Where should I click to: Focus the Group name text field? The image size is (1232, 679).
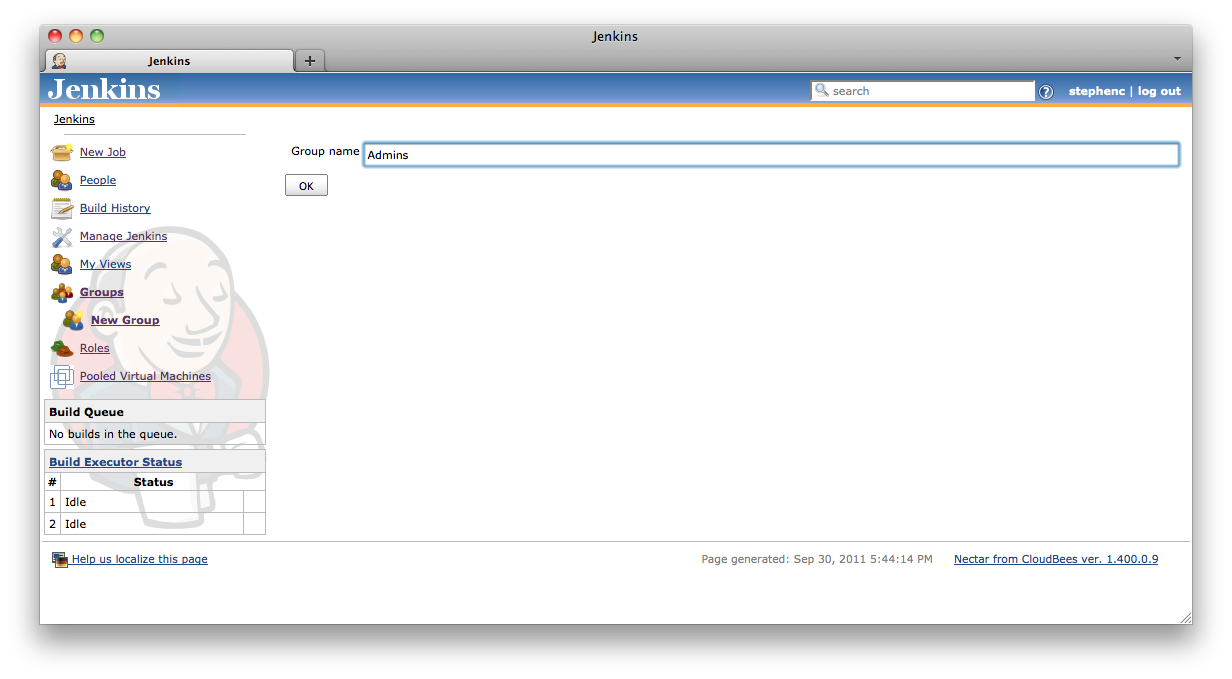(771, 155)
